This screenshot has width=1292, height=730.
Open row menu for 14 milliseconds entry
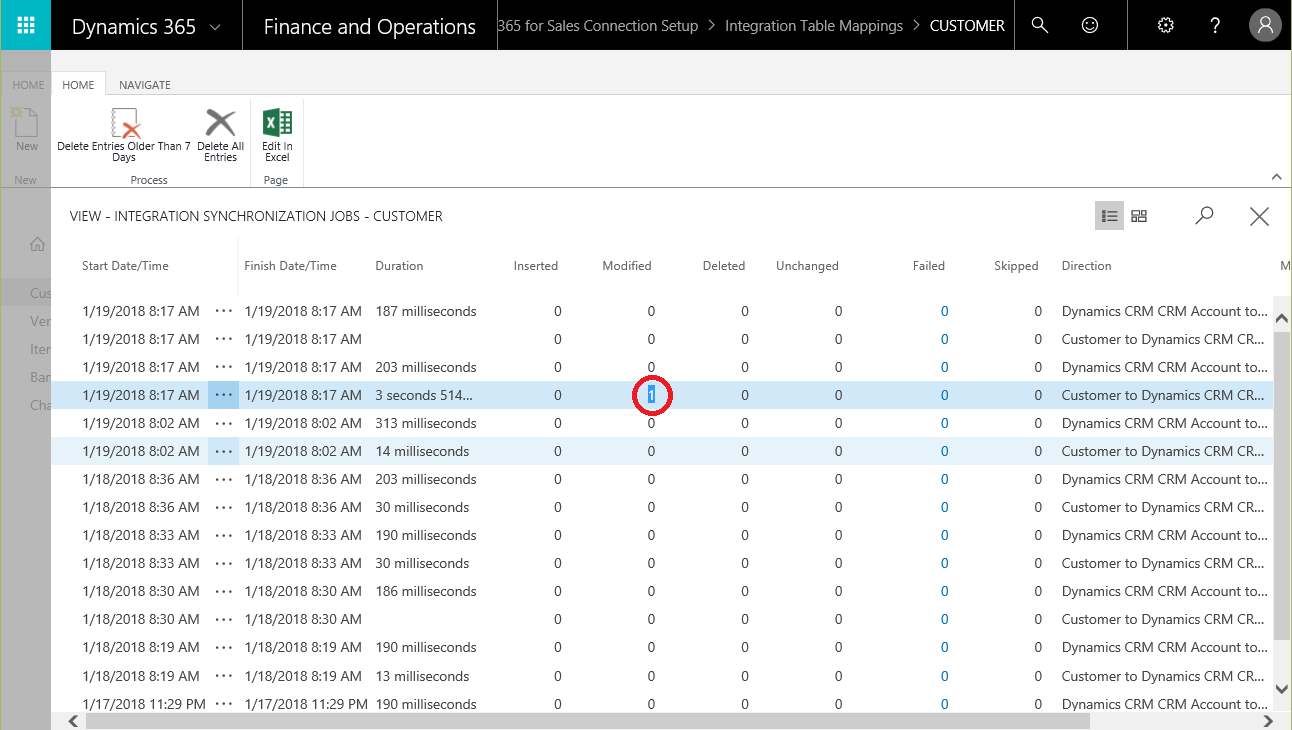click(x=223, y=451)
